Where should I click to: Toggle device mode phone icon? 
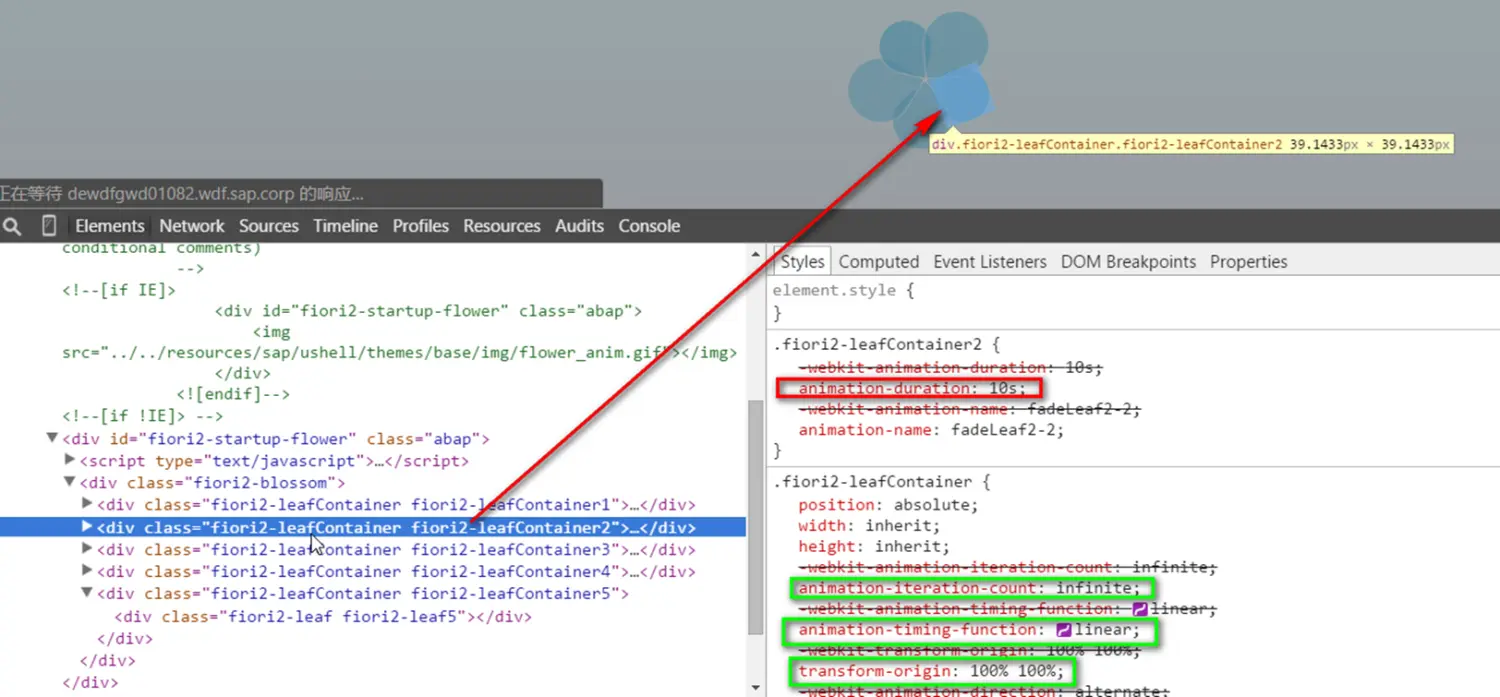coord(48,226)
